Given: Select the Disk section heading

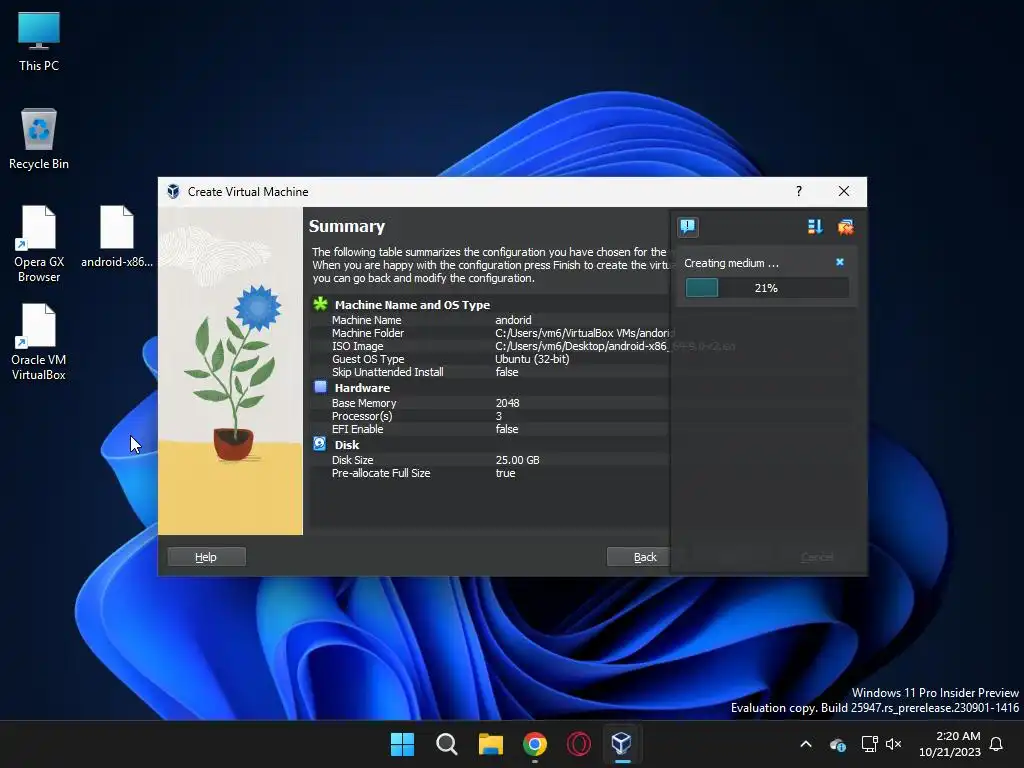Looking at the screenshot, I should (347, 445).
